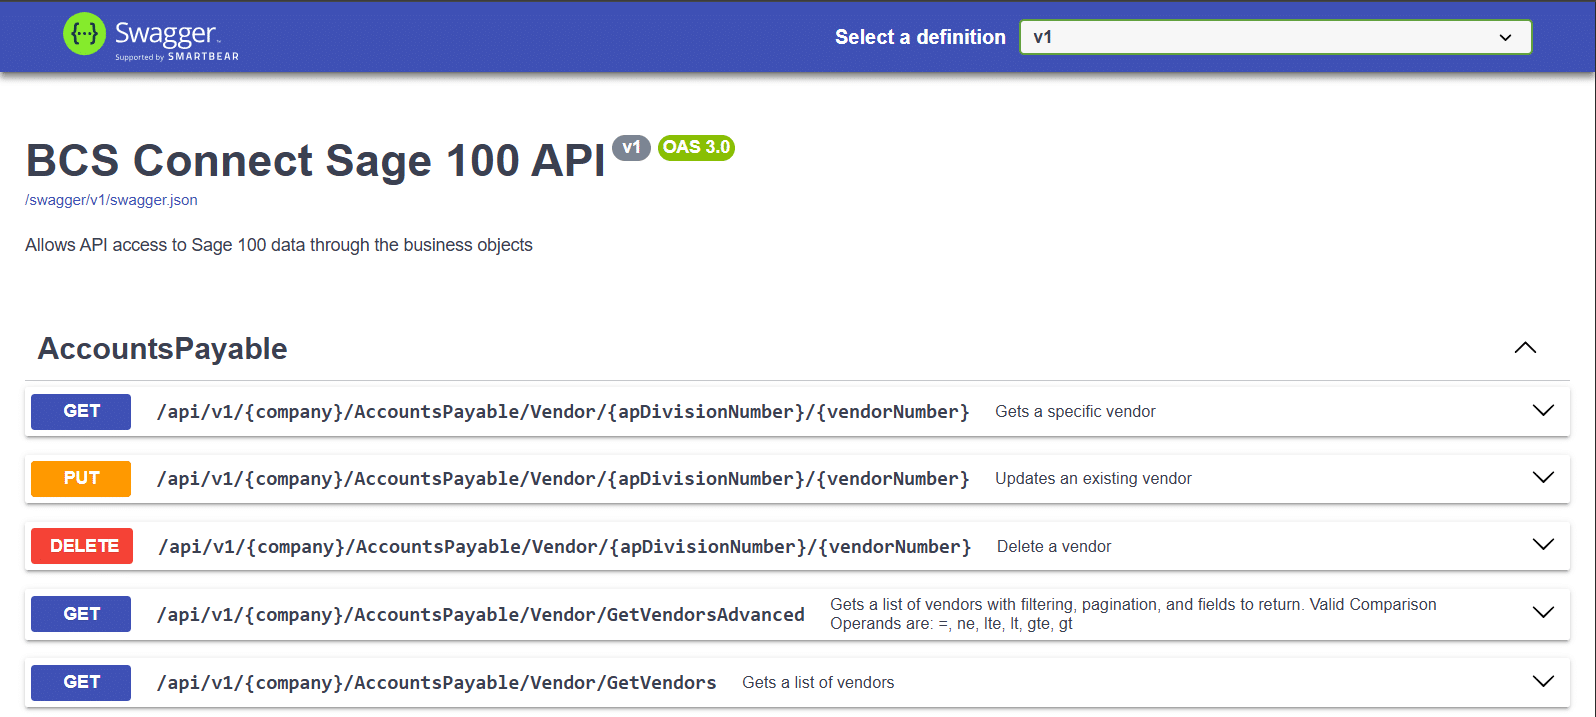Click GET button for Gets a specific vendor
The image size is (1596, 717).
pyautogui.click(x=81, y=411)
